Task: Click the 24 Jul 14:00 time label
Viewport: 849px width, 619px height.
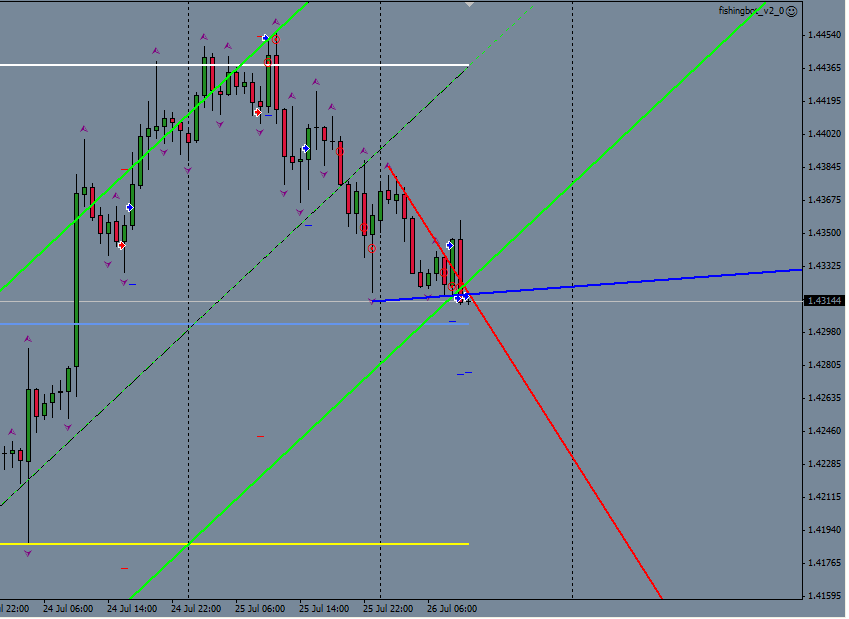Action: 132,609
